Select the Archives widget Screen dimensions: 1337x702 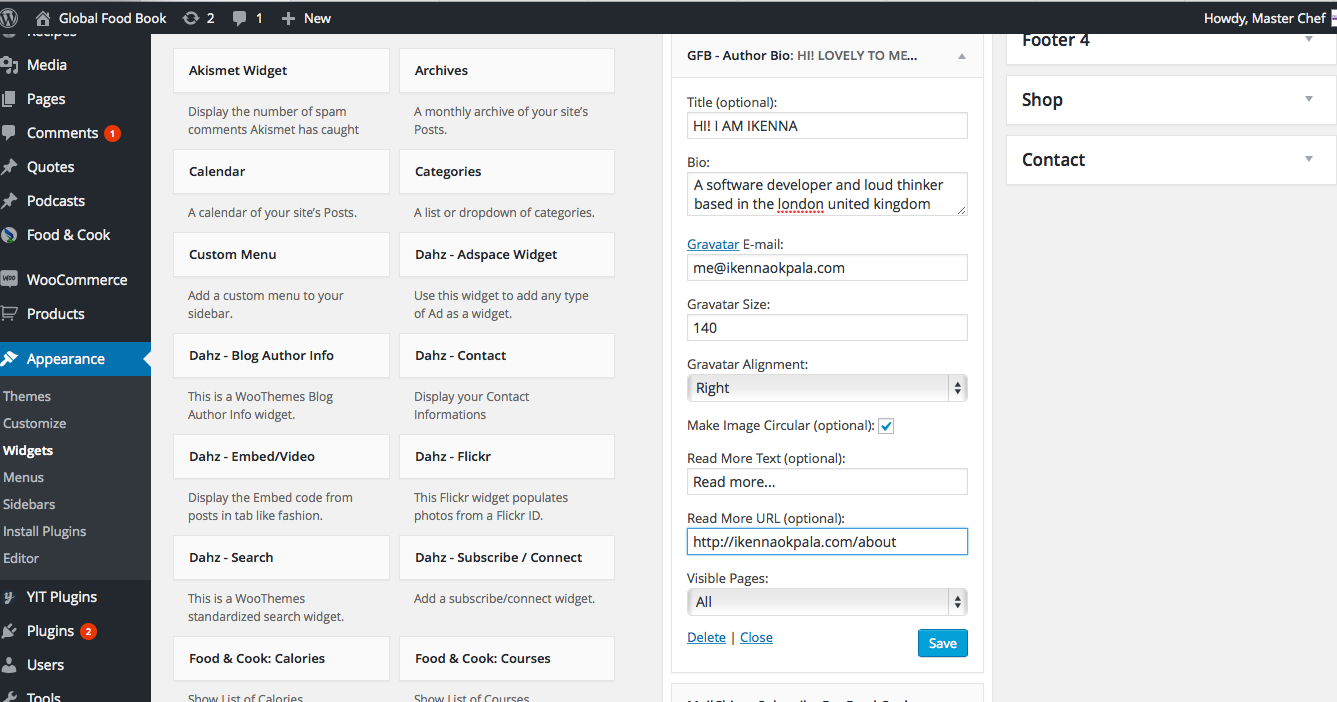[x=507, y=71]
